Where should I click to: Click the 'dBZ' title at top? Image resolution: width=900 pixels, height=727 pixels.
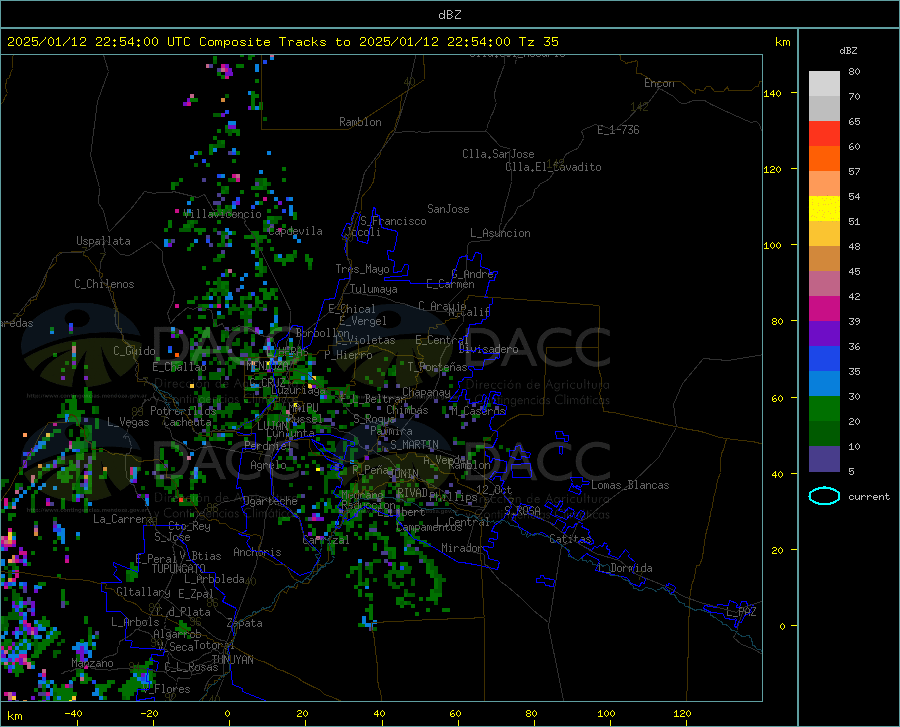(x=449, y=15)
